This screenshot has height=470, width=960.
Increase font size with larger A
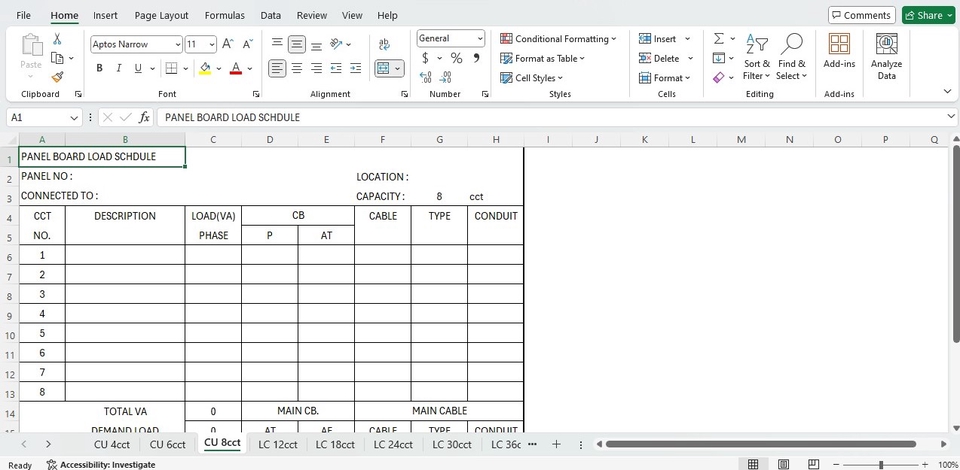[227, 44]
